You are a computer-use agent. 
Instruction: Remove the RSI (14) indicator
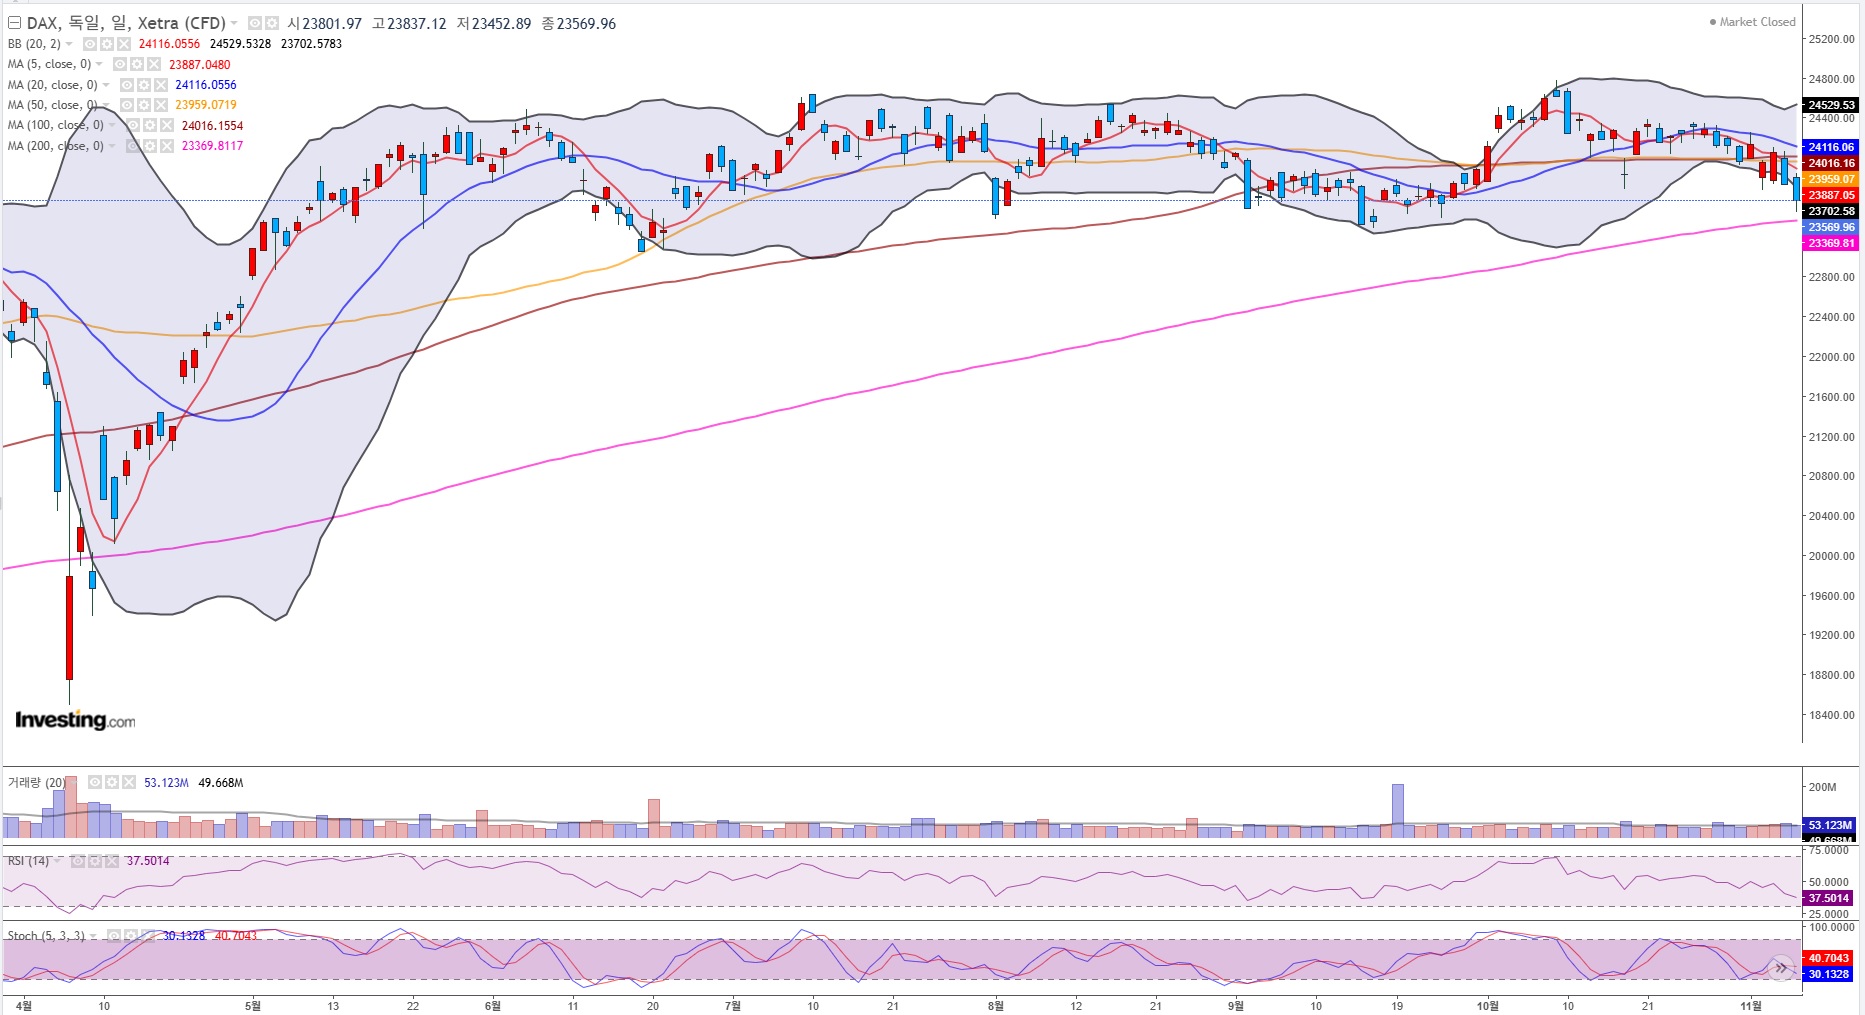click(111, 861)
